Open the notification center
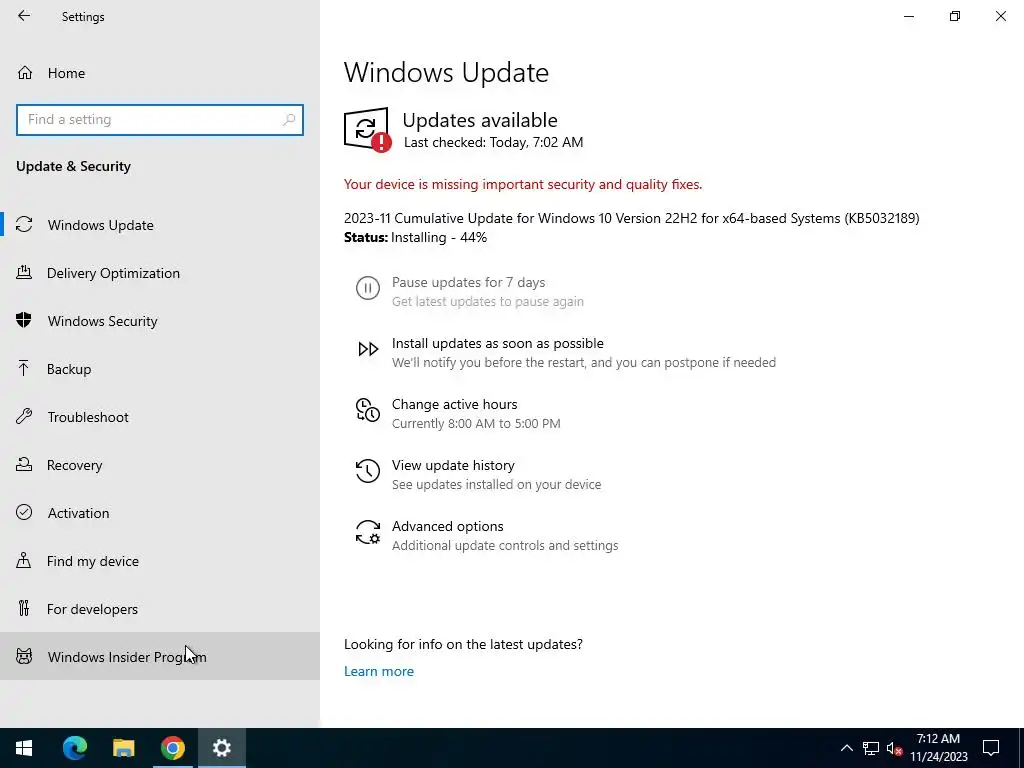The height and width of the screenshot is (768, 1024). coord(991,748)
